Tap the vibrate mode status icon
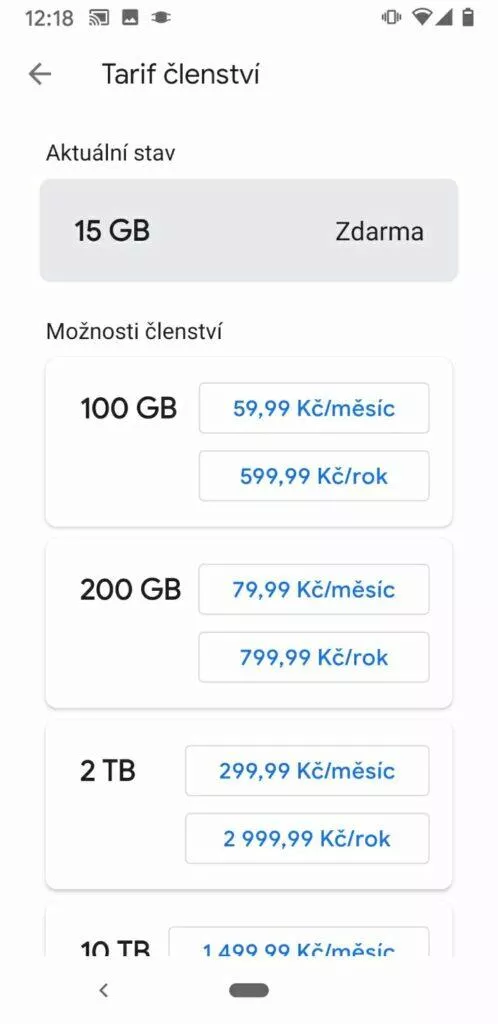 click(391, 18)
